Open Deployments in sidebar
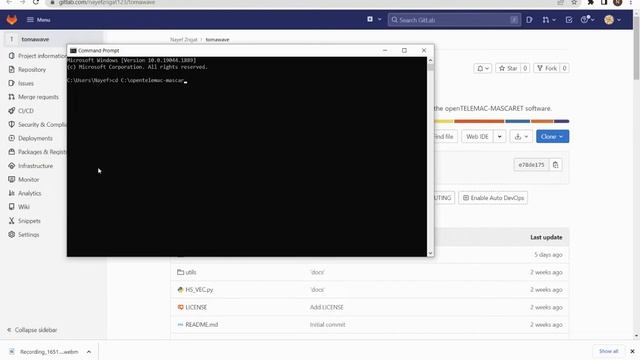Screen dimensions: 640x360 tap(35, 138)
